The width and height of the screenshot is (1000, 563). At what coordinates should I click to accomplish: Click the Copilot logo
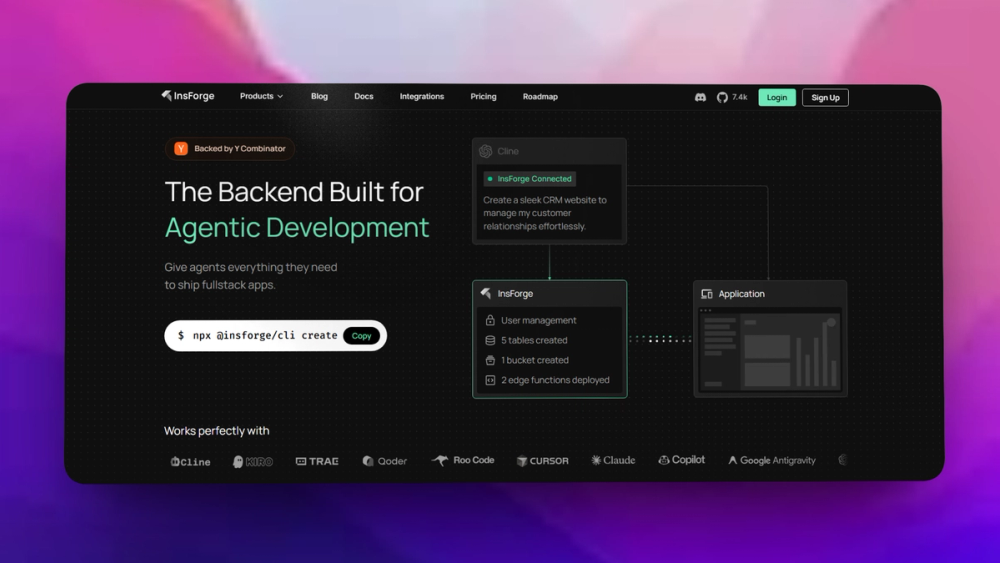click(682, 460)
